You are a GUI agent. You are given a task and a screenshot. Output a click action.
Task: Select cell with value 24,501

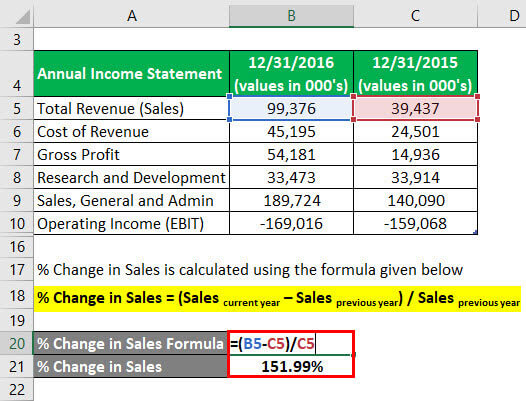coord(415,132)
